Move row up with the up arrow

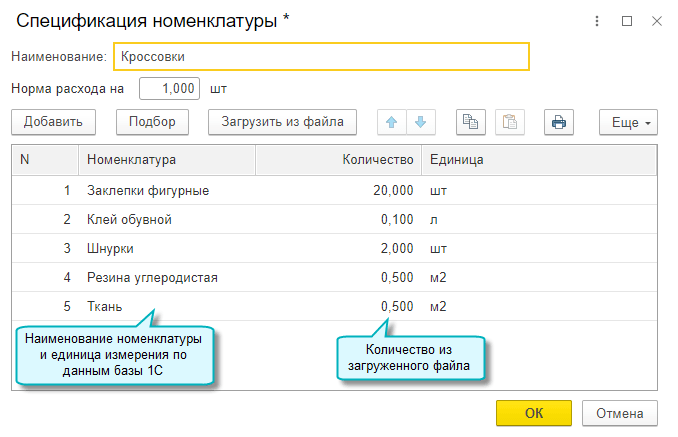[392, 122]
